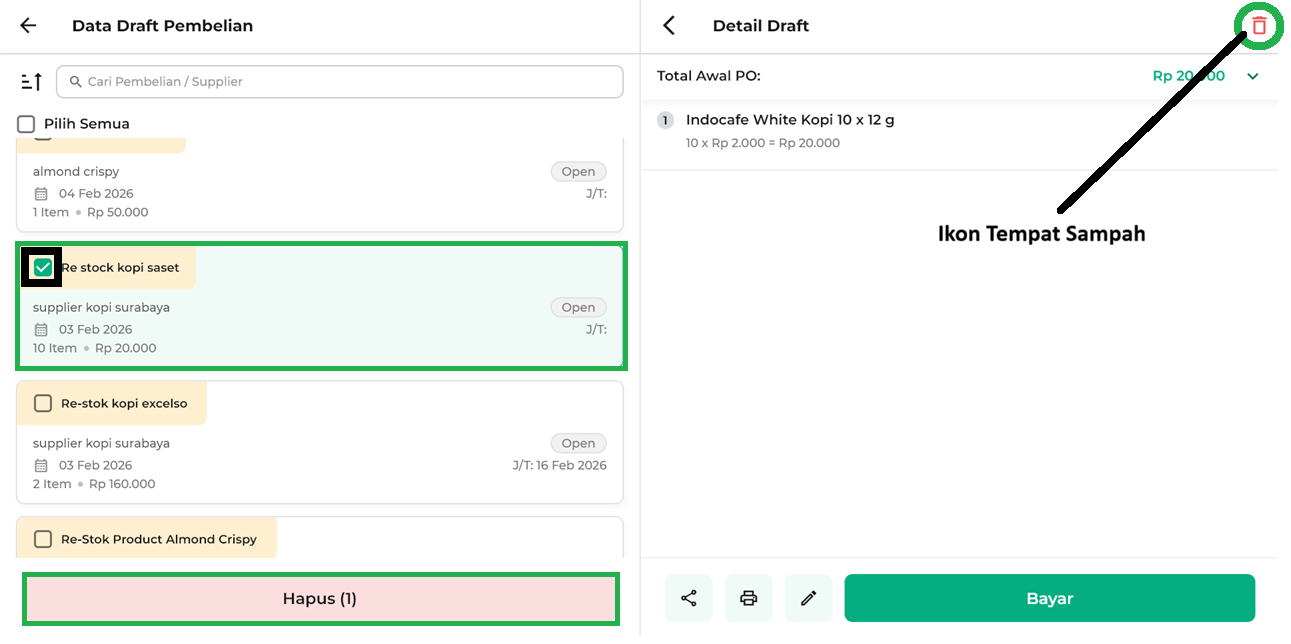Focus the Cari Pembelian / Supplier field

(x=340, y=82)
